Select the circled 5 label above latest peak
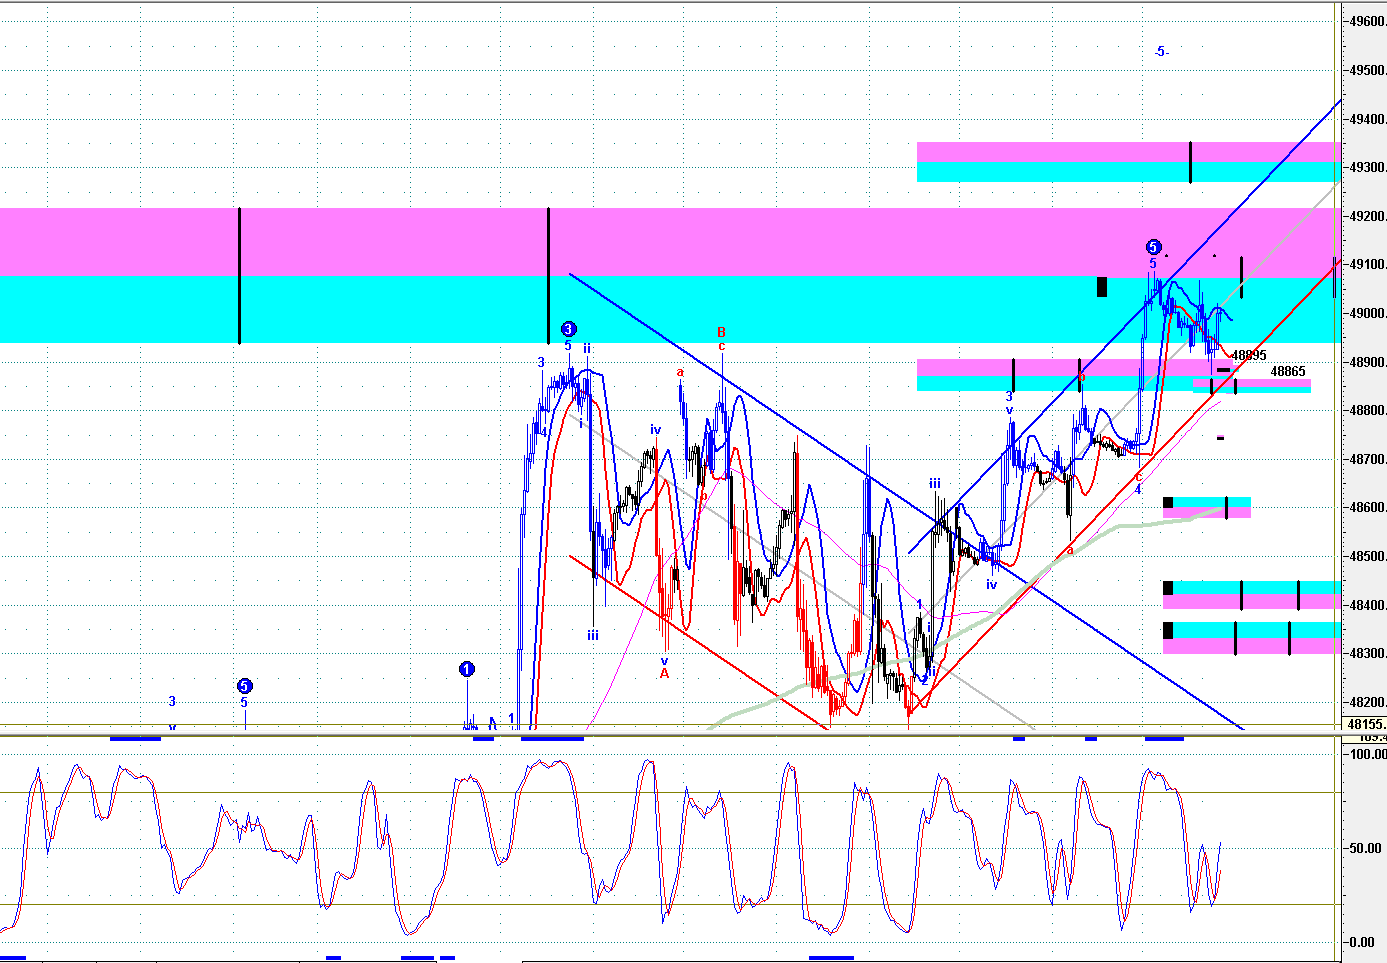The height and width of the screenshot is (963, 1387). coord(1153,247)
